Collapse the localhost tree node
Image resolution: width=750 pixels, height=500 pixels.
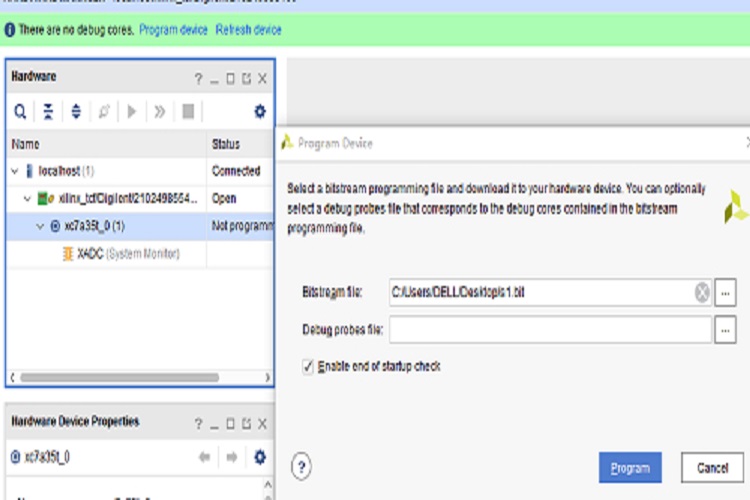(x=16, y=171)
